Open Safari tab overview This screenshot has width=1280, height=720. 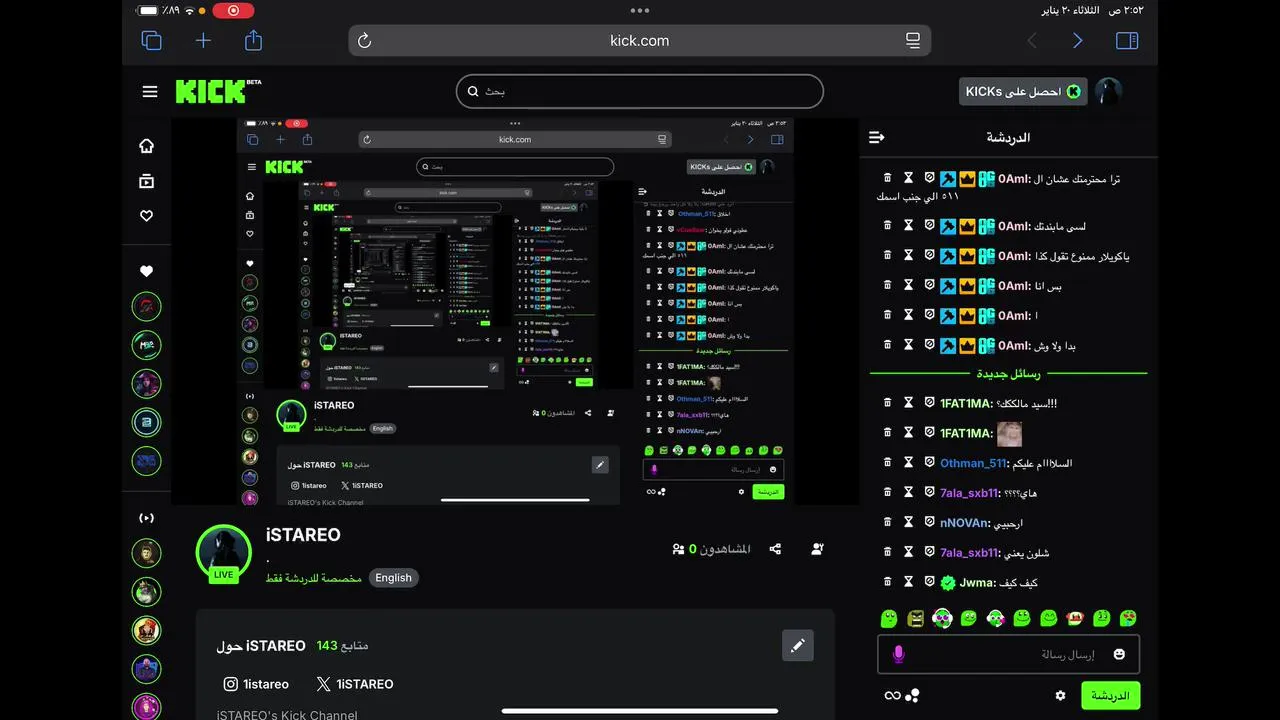coord(152,40)
